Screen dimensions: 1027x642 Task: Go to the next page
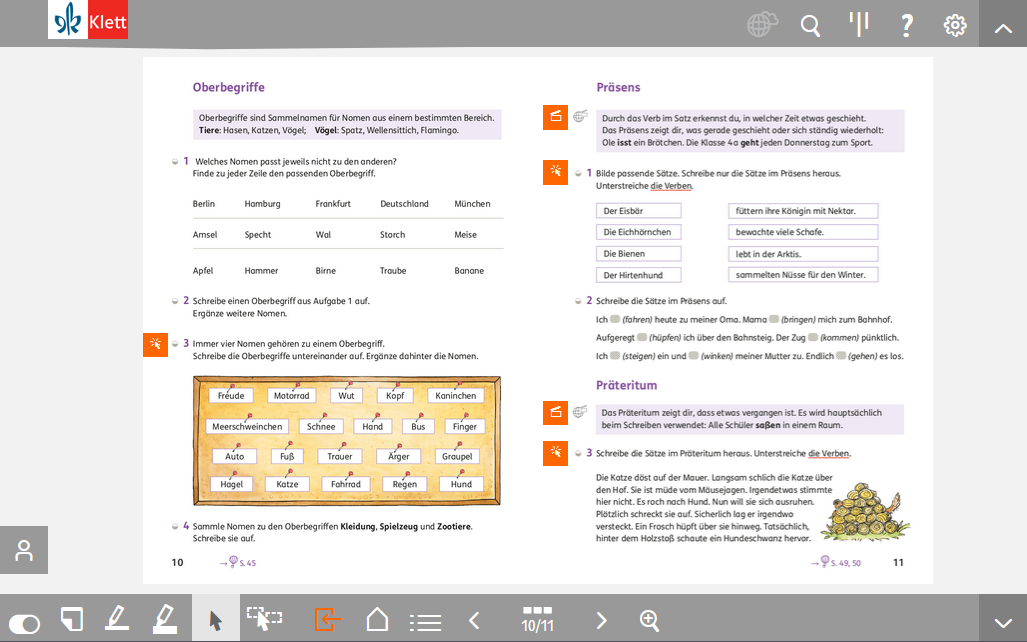(x=601, y=621)
